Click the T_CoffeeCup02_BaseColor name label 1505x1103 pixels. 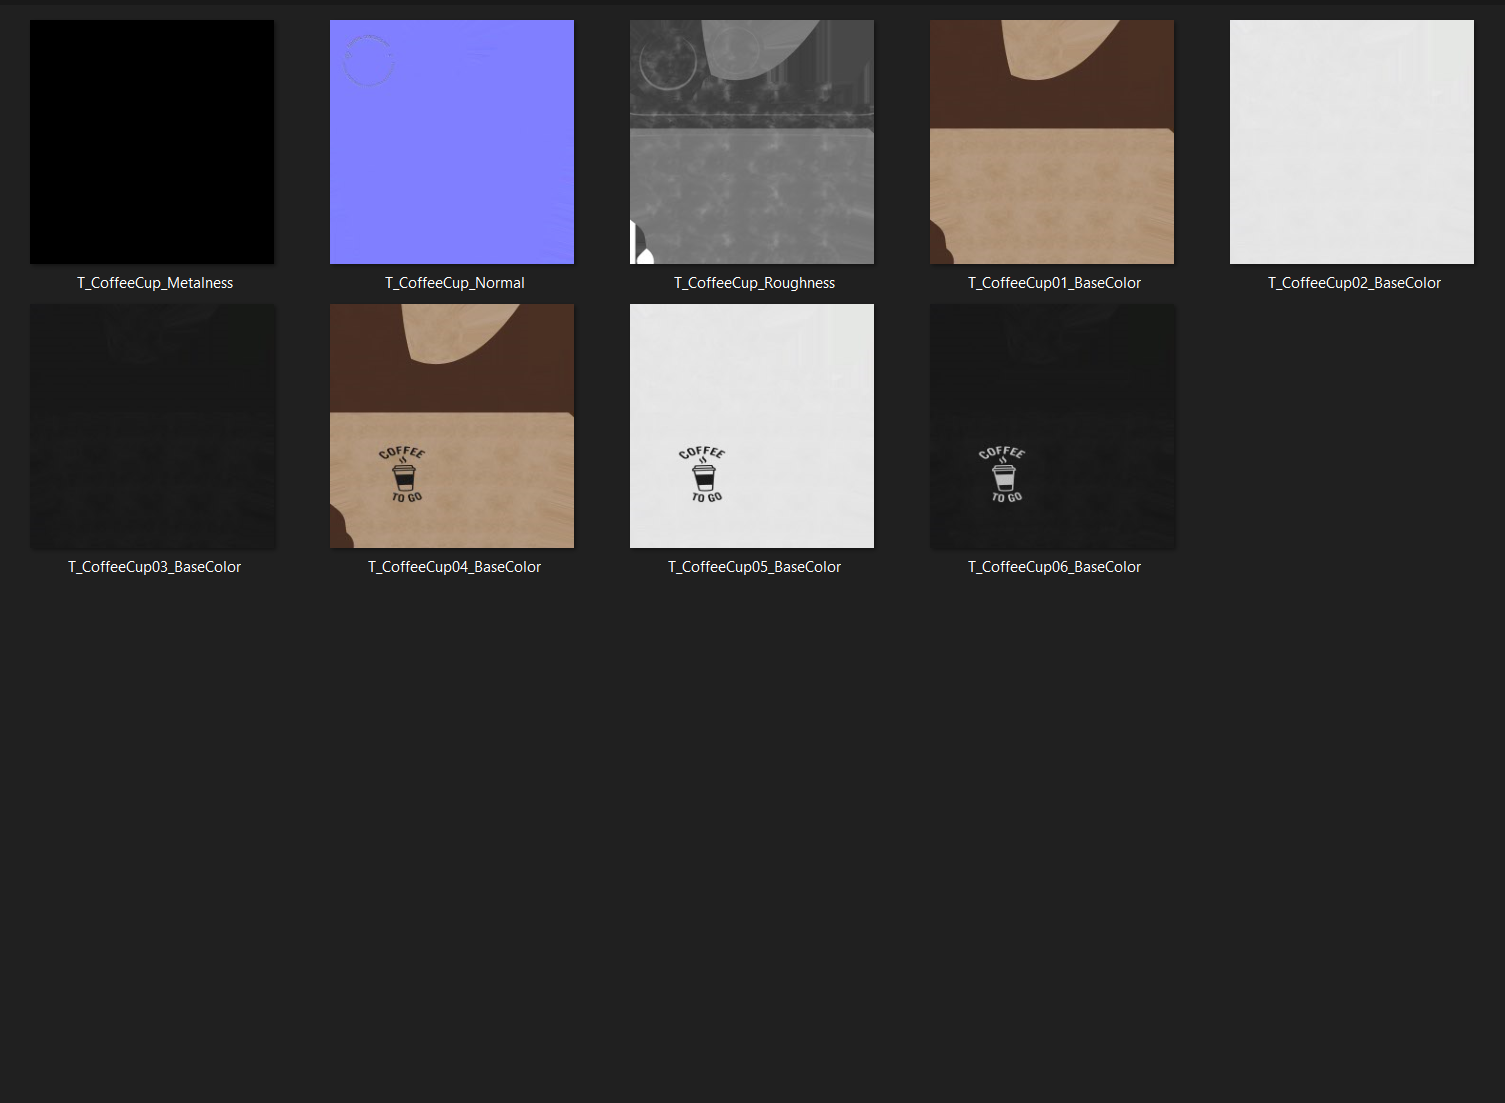(1355, 283)
